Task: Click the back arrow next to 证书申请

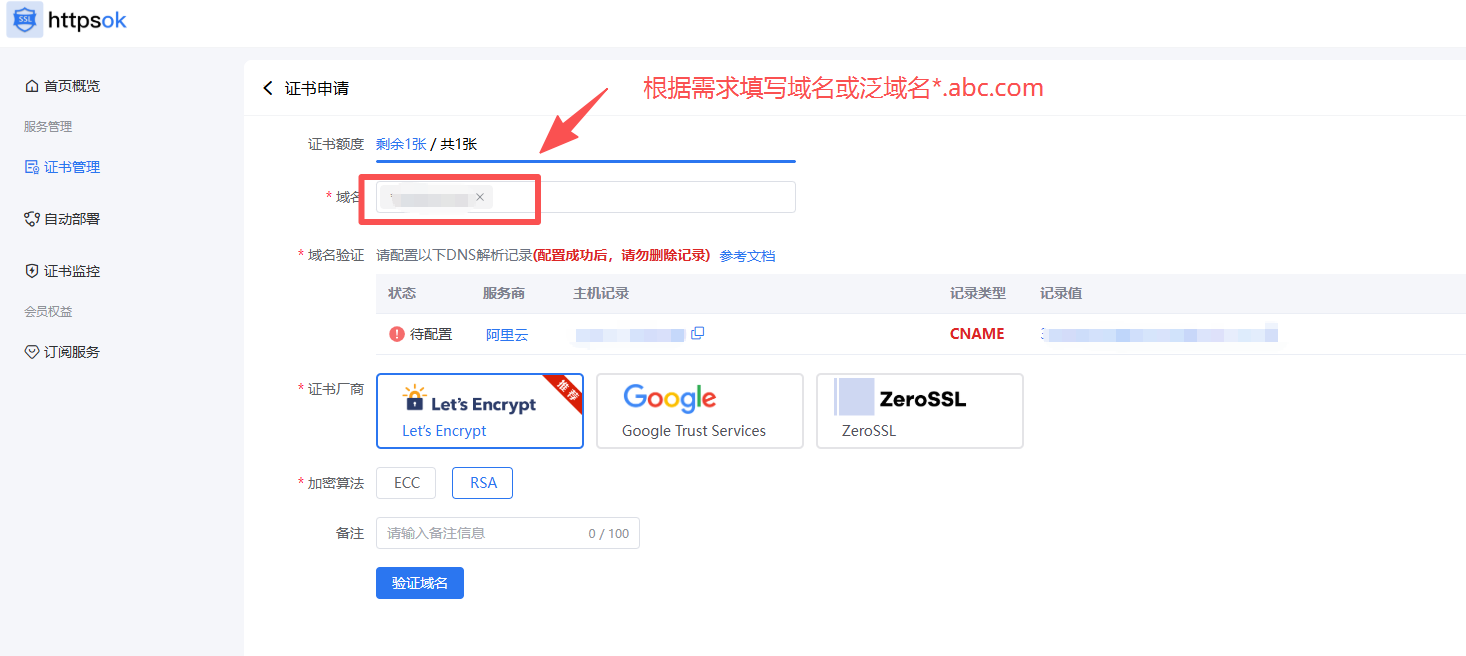Action: (267, 88)
